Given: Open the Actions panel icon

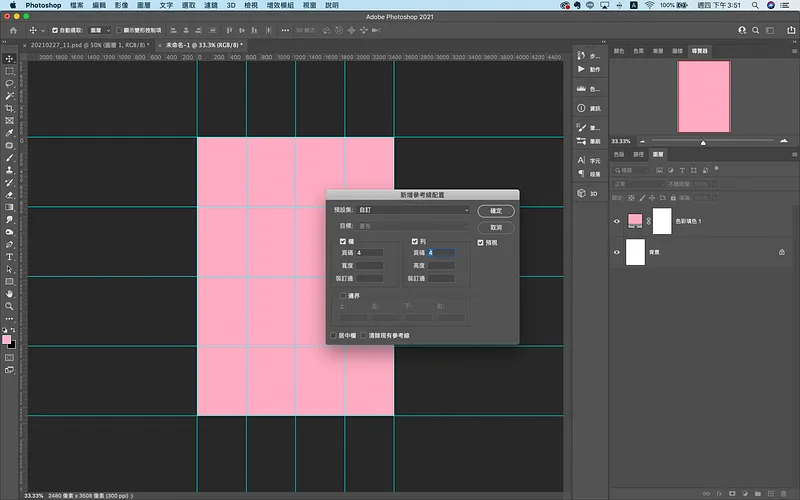Looking at the screenshot, I should click(x=581, y=69).
